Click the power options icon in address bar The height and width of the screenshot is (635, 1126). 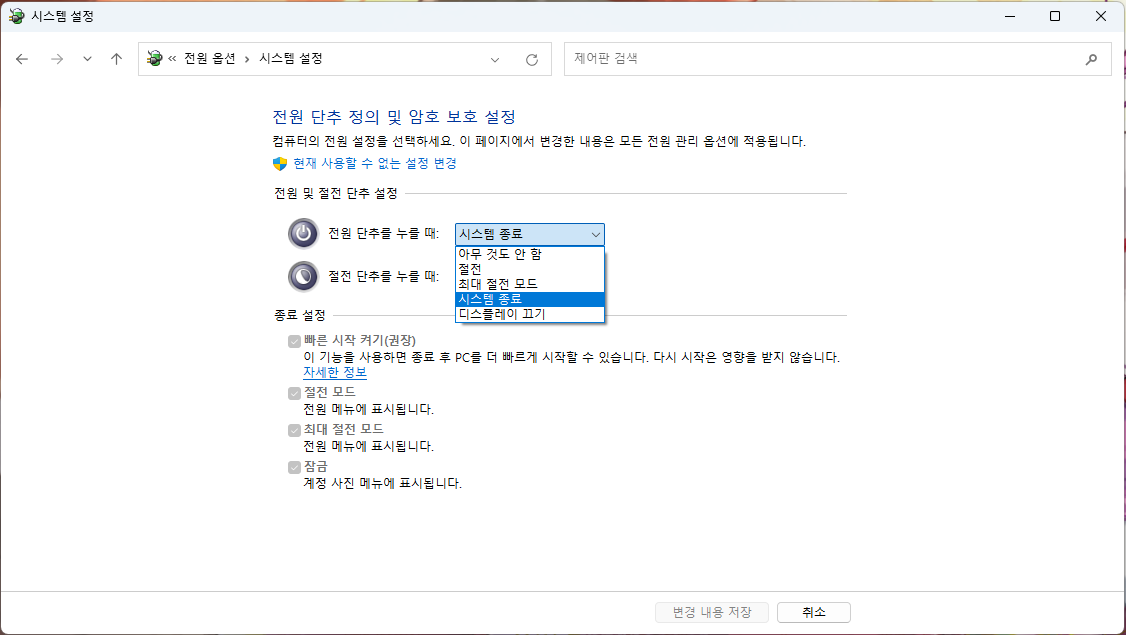click(154, 59)
